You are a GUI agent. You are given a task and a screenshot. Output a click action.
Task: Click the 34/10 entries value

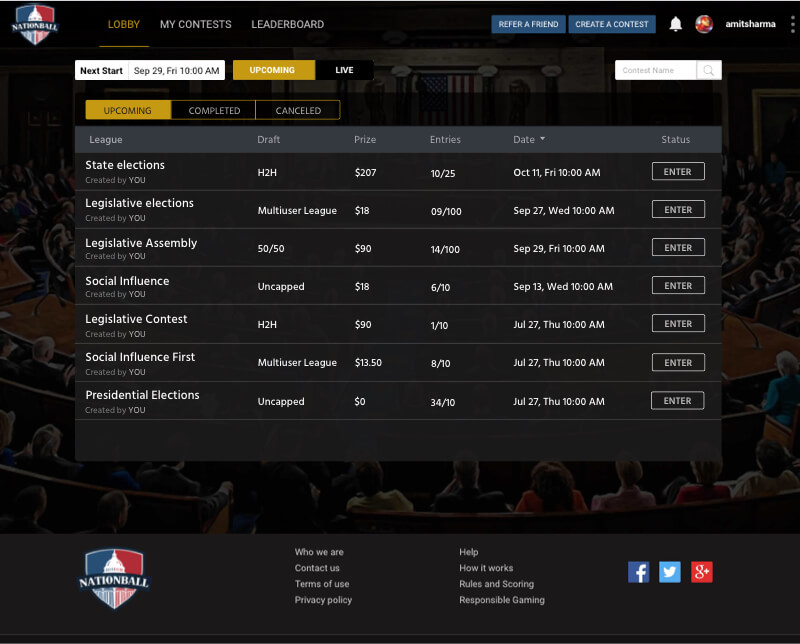pos(442,402)
